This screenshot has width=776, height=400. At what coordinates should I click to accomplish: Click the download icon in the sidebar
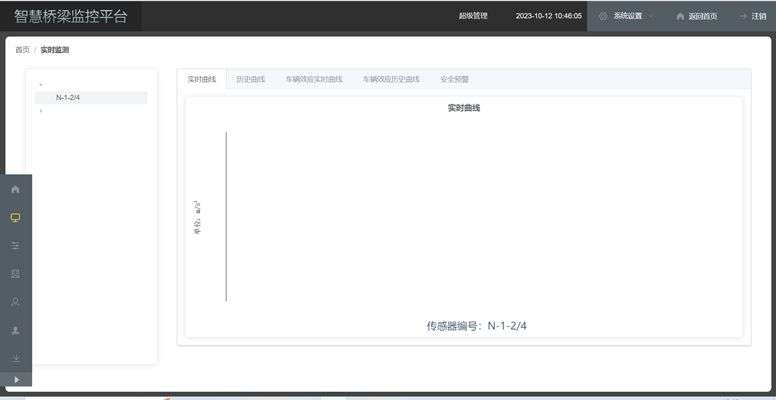click(15, 357)
